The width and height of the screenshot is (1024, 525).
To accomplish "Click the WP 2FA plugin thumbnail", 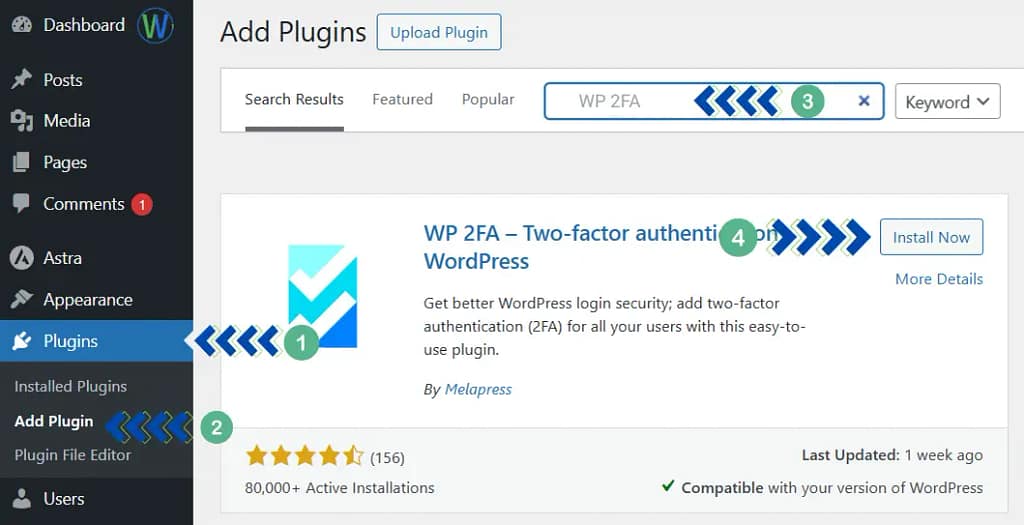I will 322,297.
